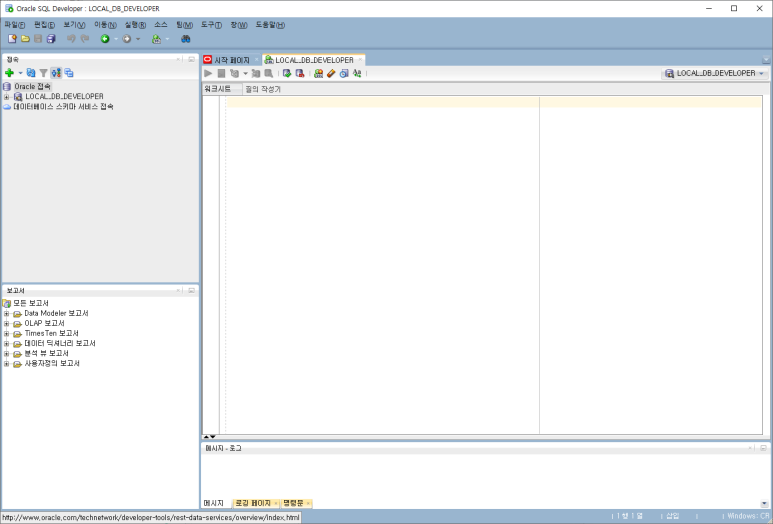Switch to the 시작 페이지 tab
Viewport: 773px width, 524px height.
click(x=232, y=60)
